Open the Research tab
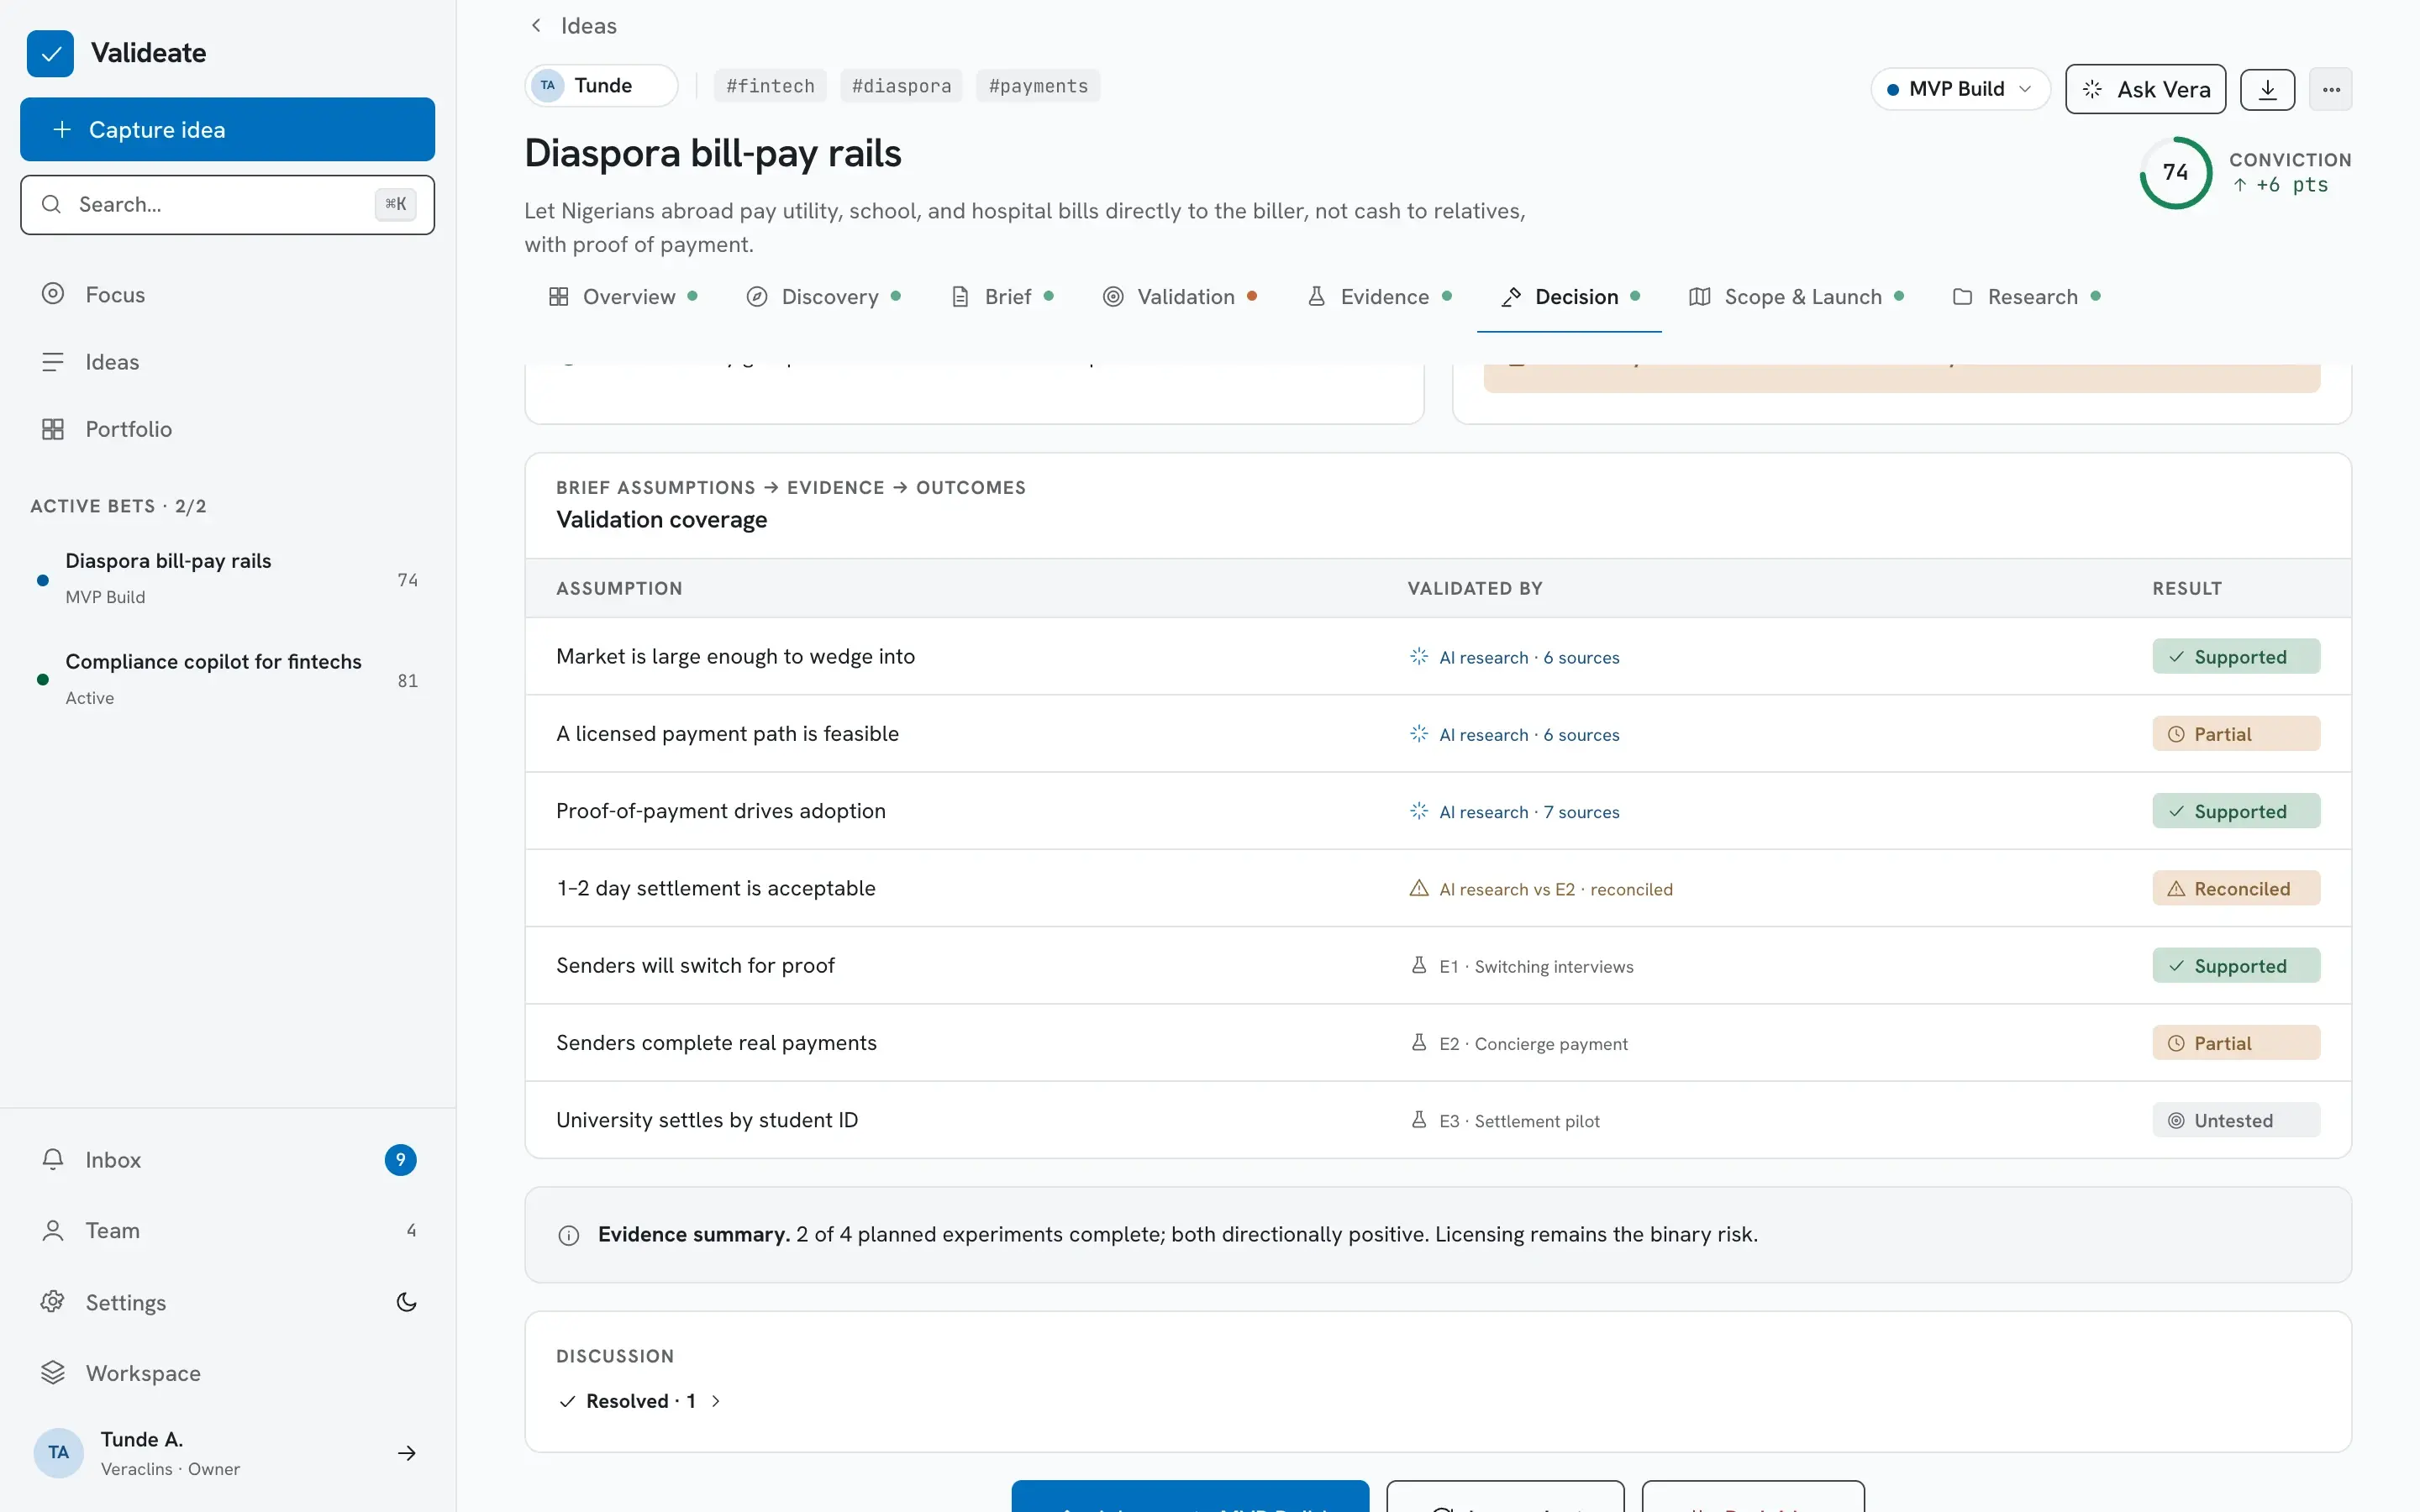 coord(2026,297)
